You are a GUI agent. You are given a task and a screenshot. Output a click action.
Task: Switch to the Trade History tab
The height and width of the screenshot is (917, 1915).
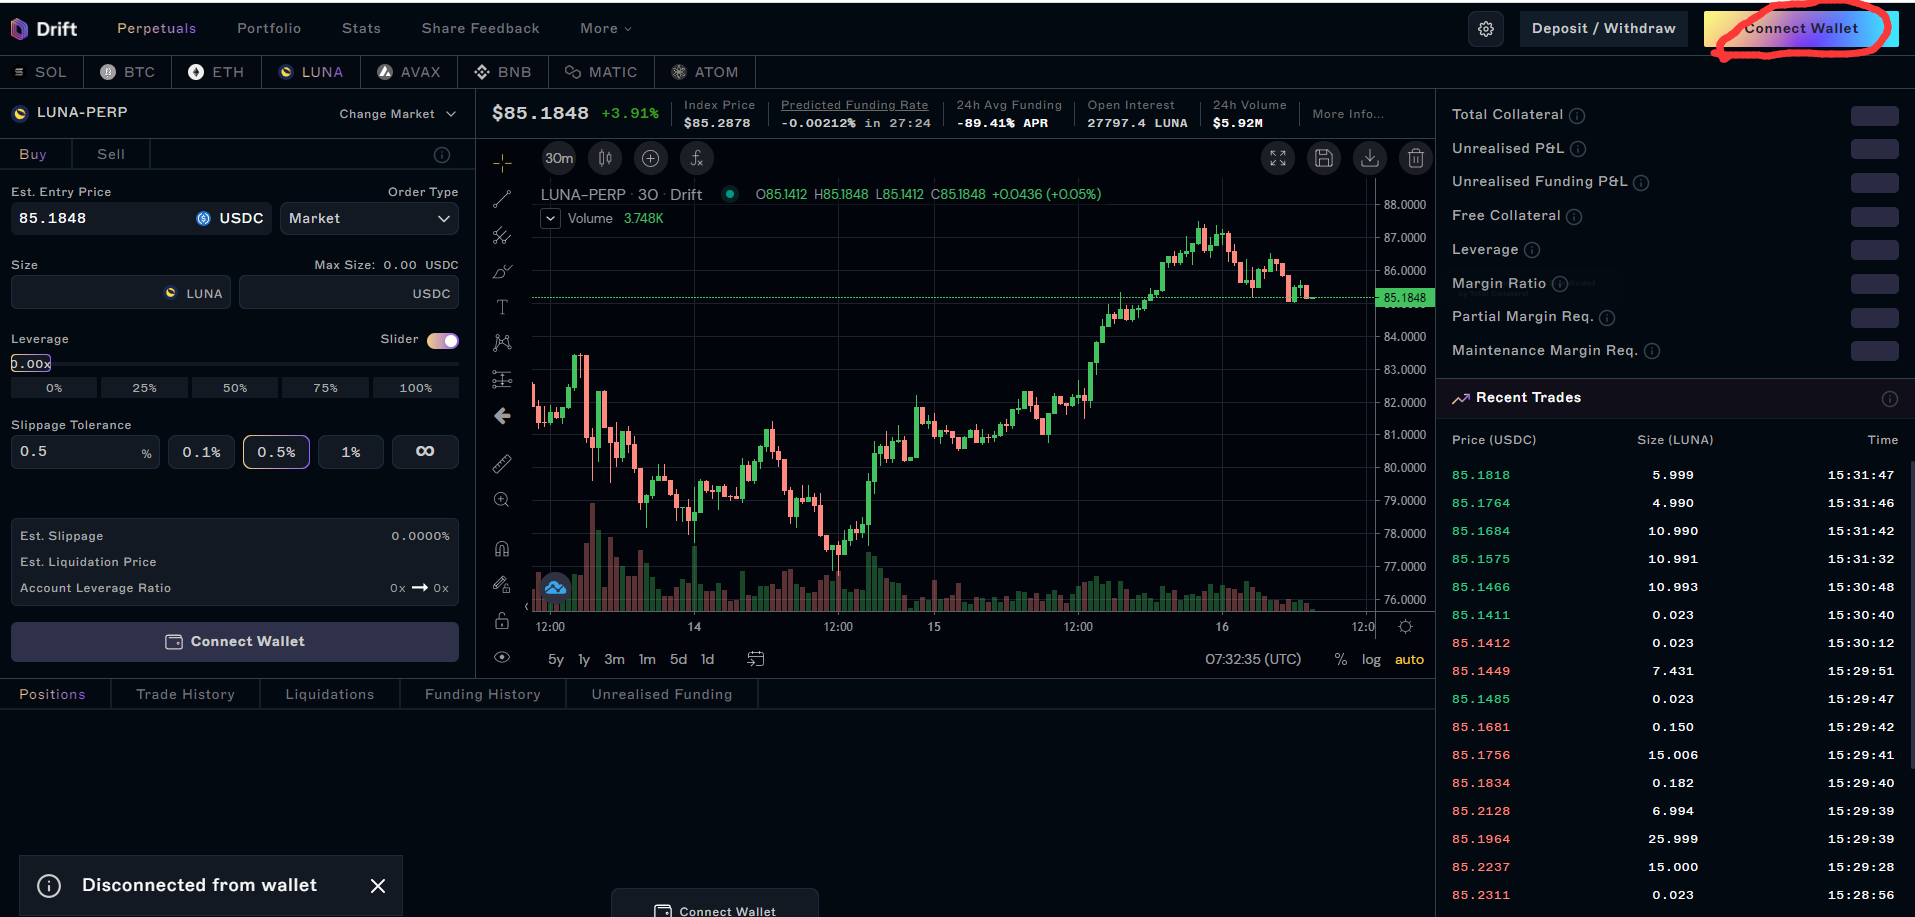click(x=185, y=695)
